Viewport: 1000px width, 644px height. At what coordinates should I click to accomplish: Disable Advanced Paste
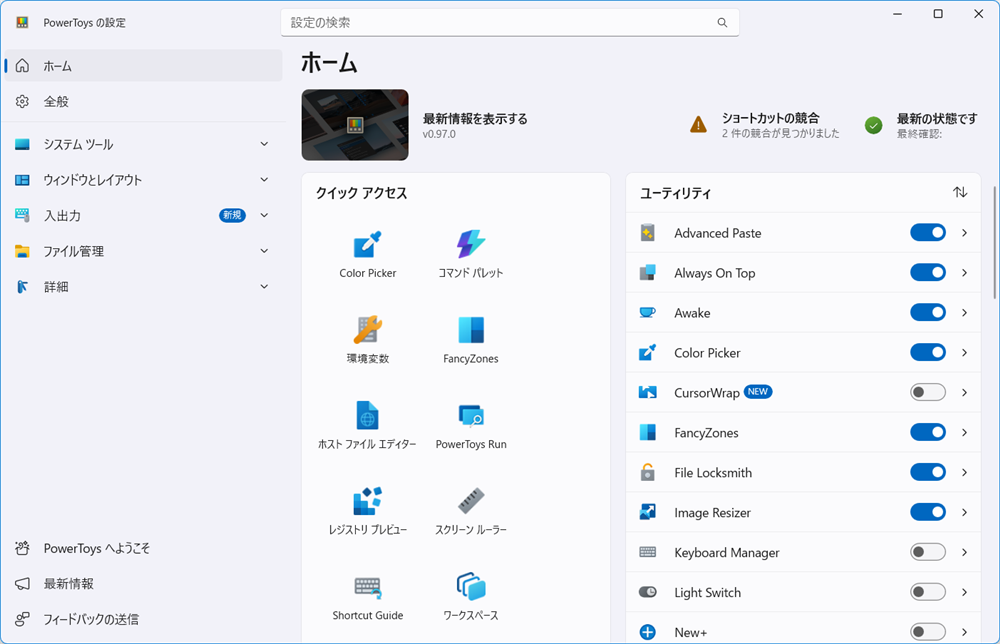point(927,232)
